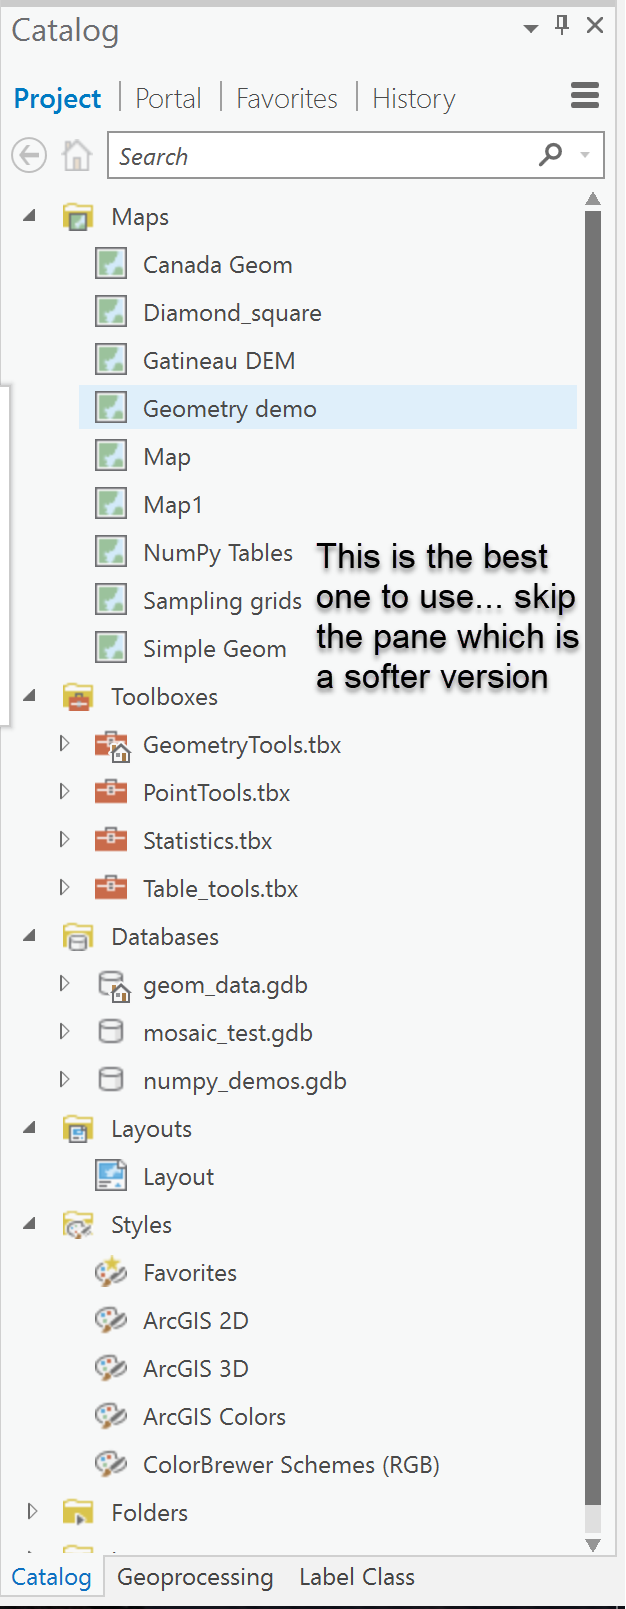Click the hamburger menu icon
626x1609 pixels.
[x=585, y=96]
